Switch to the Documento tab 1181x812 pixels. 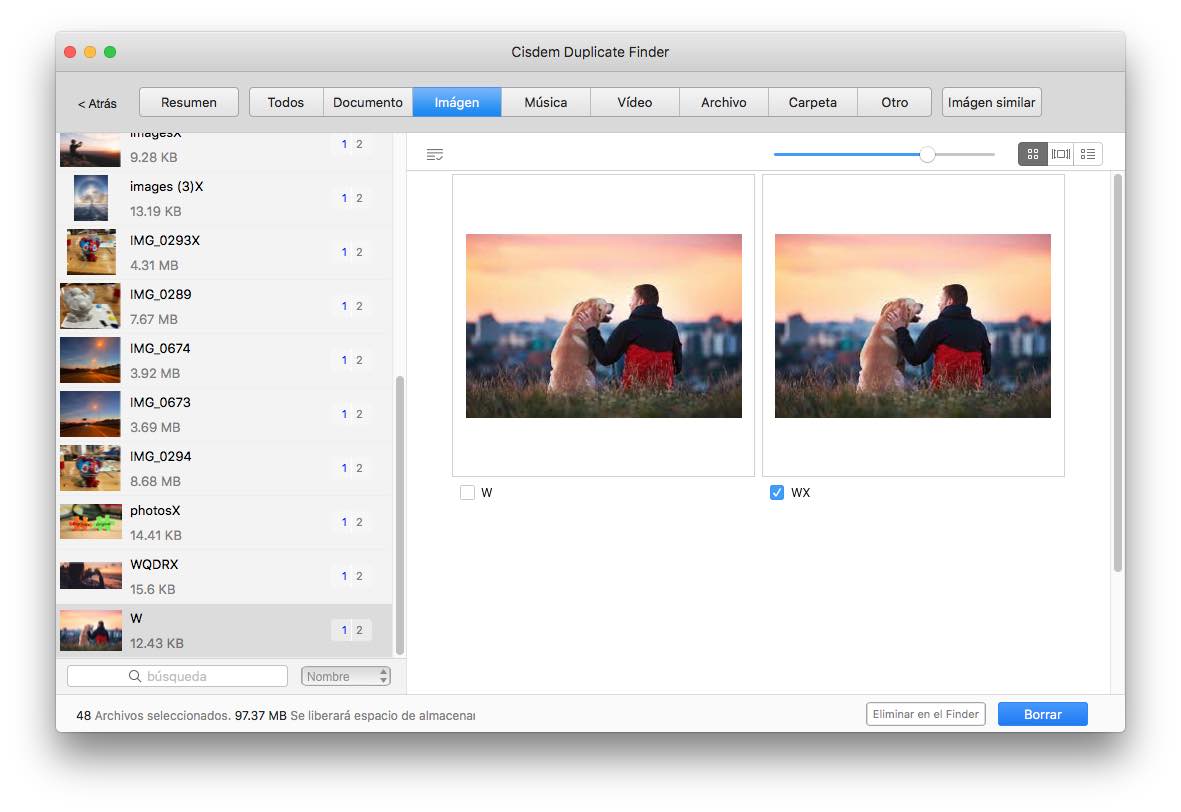pos(368,101)
